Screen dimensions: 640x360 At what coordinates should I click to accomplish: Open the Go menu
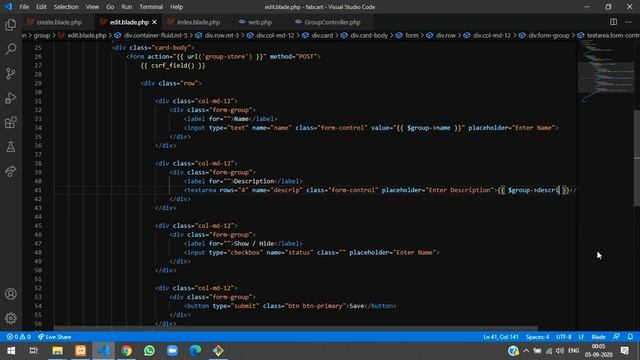click(x=110, y=7)
